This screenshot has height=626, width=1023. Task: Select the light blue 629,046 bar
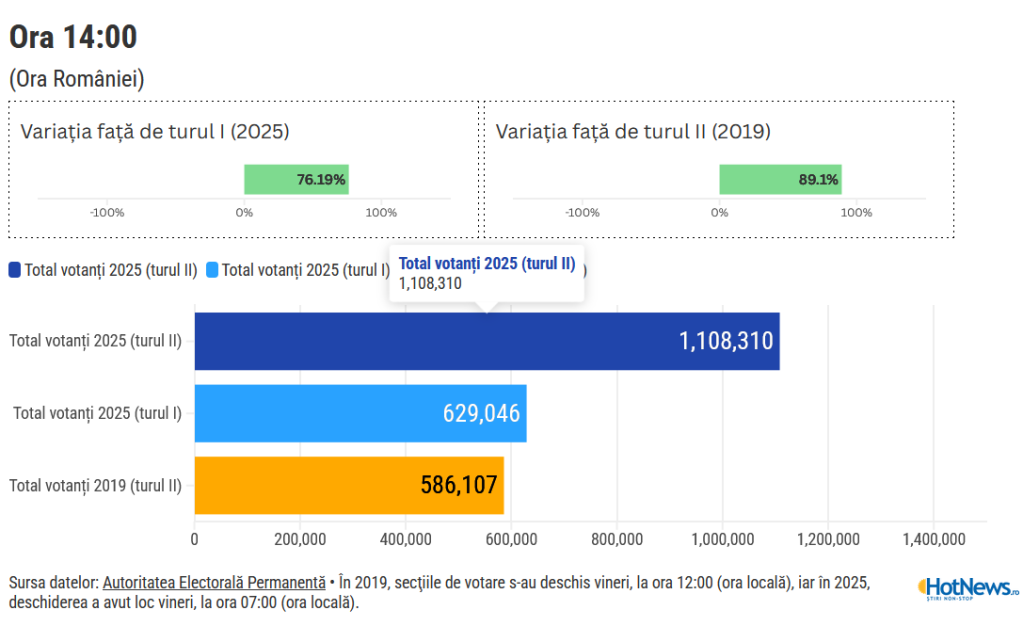point(360,413)
